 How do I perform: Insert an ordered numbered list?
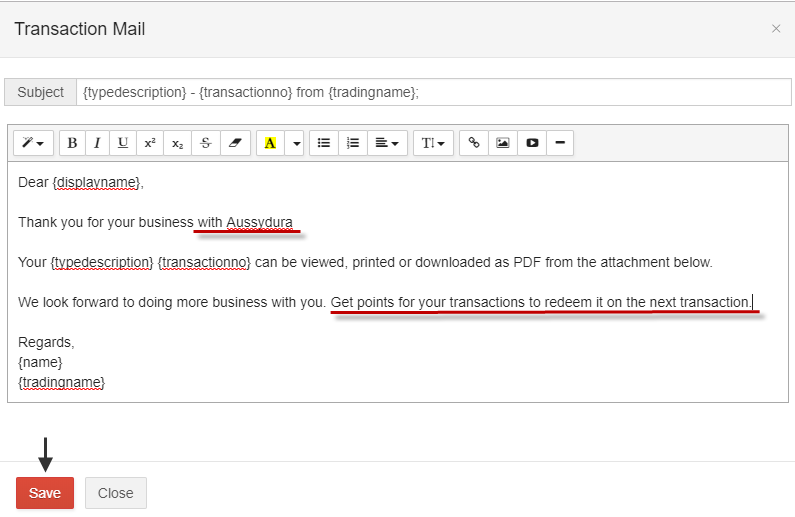click(352, 143)
